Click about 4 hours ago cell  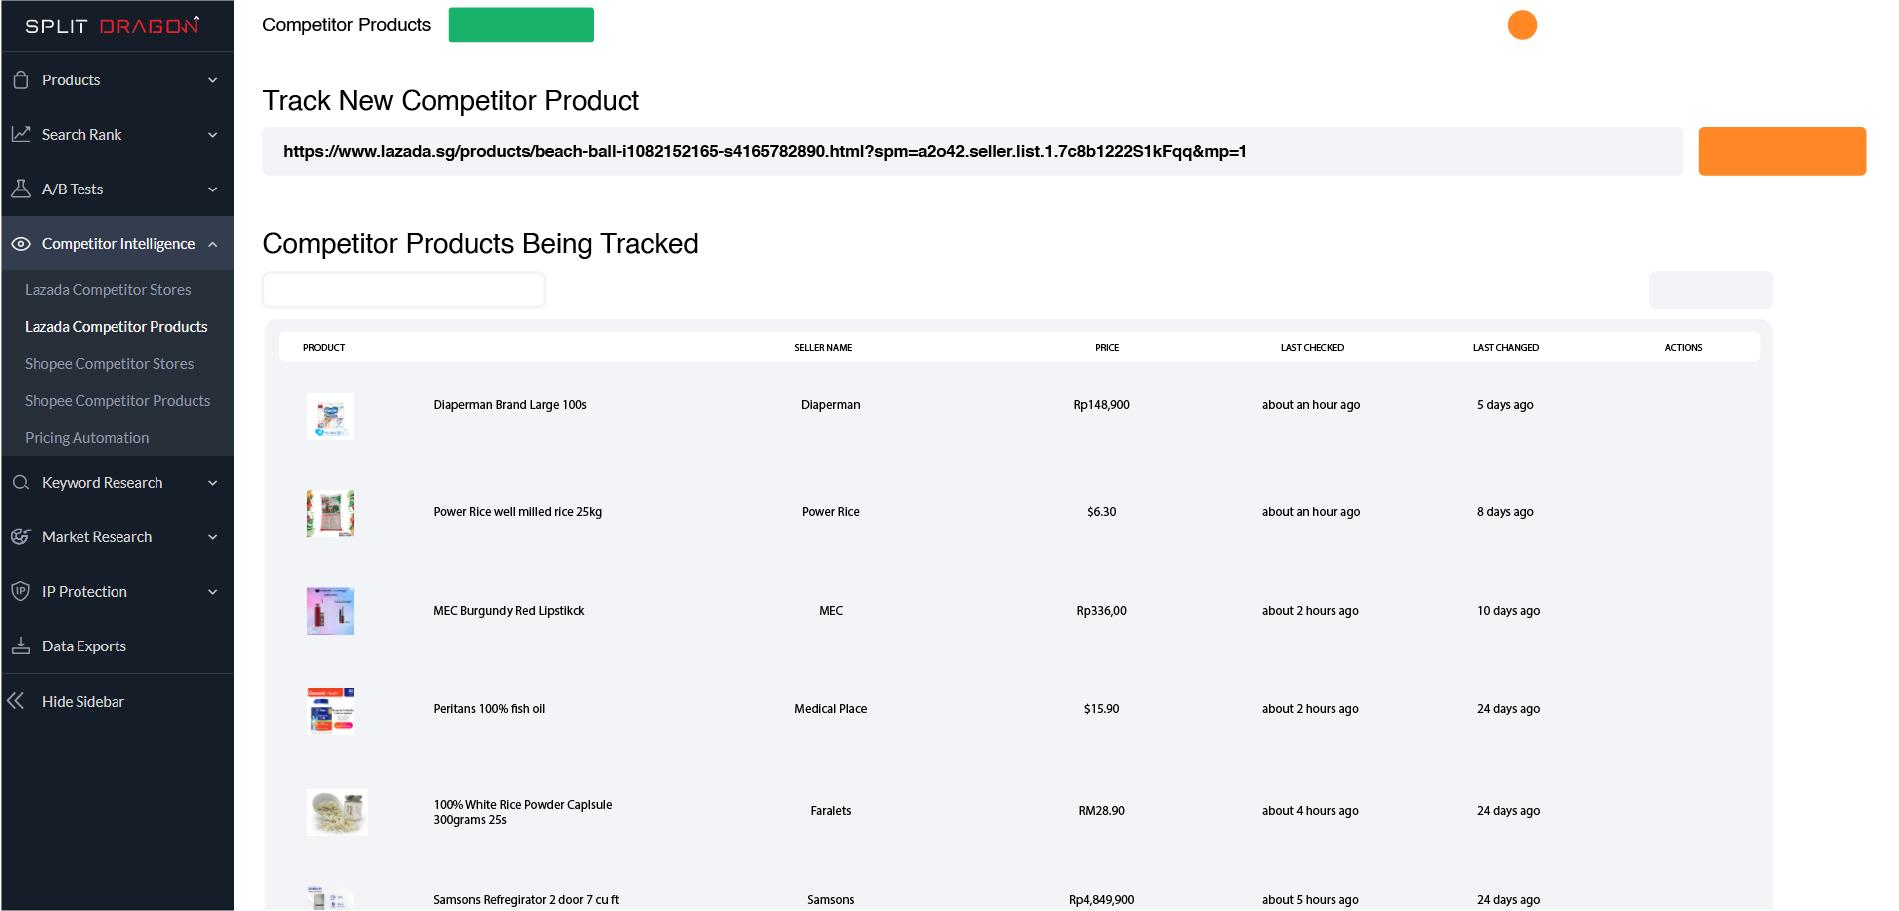pos(1310,811)
